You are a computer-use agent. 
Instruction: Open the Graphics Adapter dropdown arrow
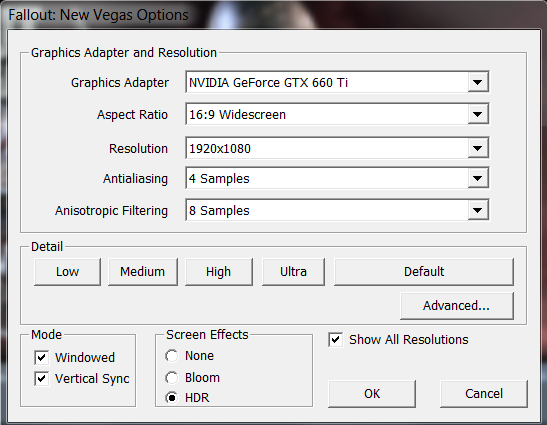(477, 82)
